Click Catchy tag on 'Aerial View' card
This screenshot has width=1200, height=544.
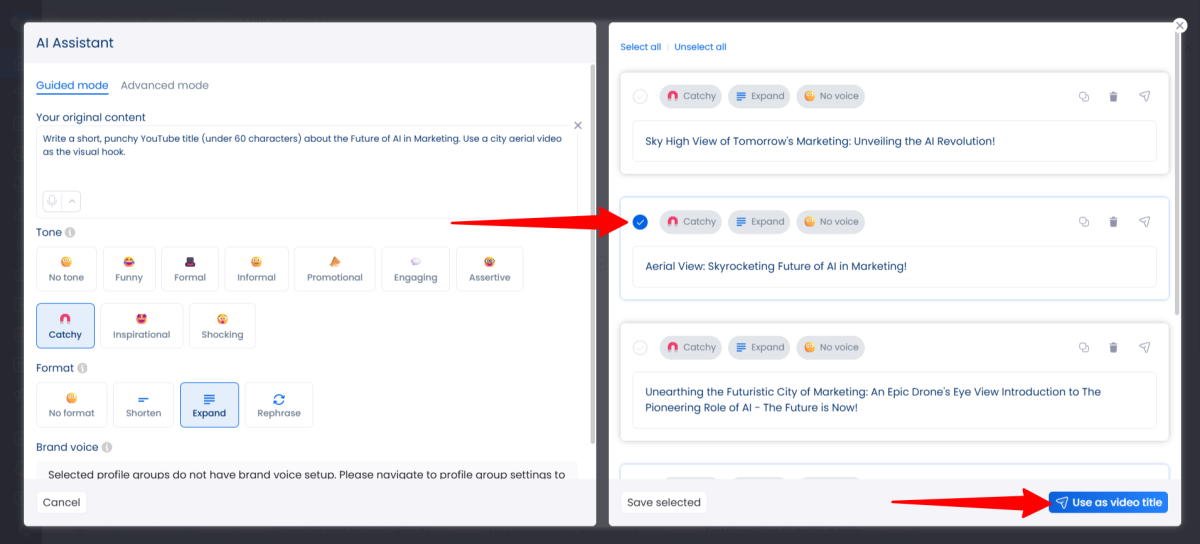tap(691, 222)
